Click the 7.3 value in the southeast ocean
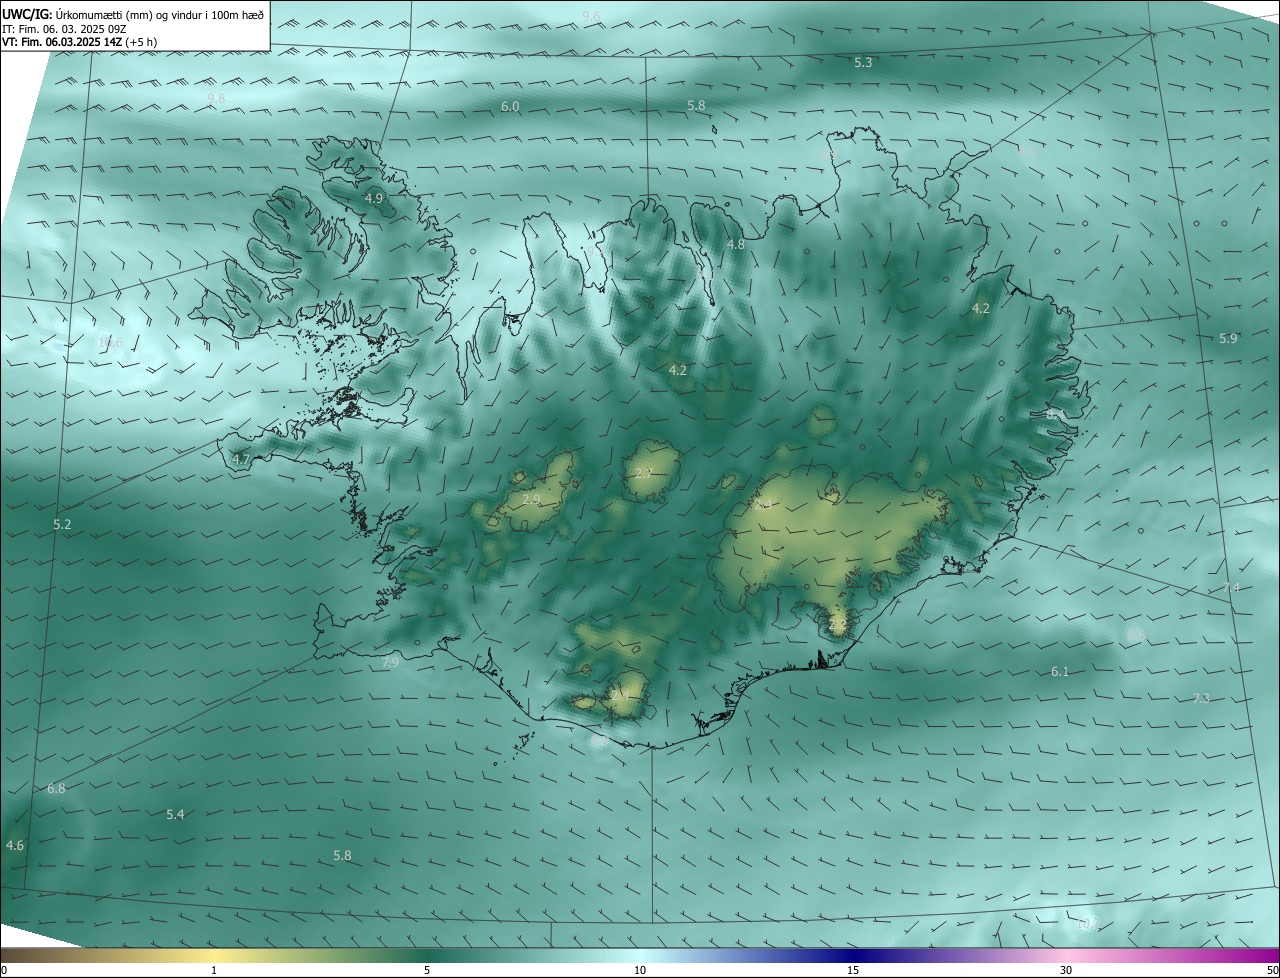The width and height of the screenshot is (1280, 978). coord(1201,698)
